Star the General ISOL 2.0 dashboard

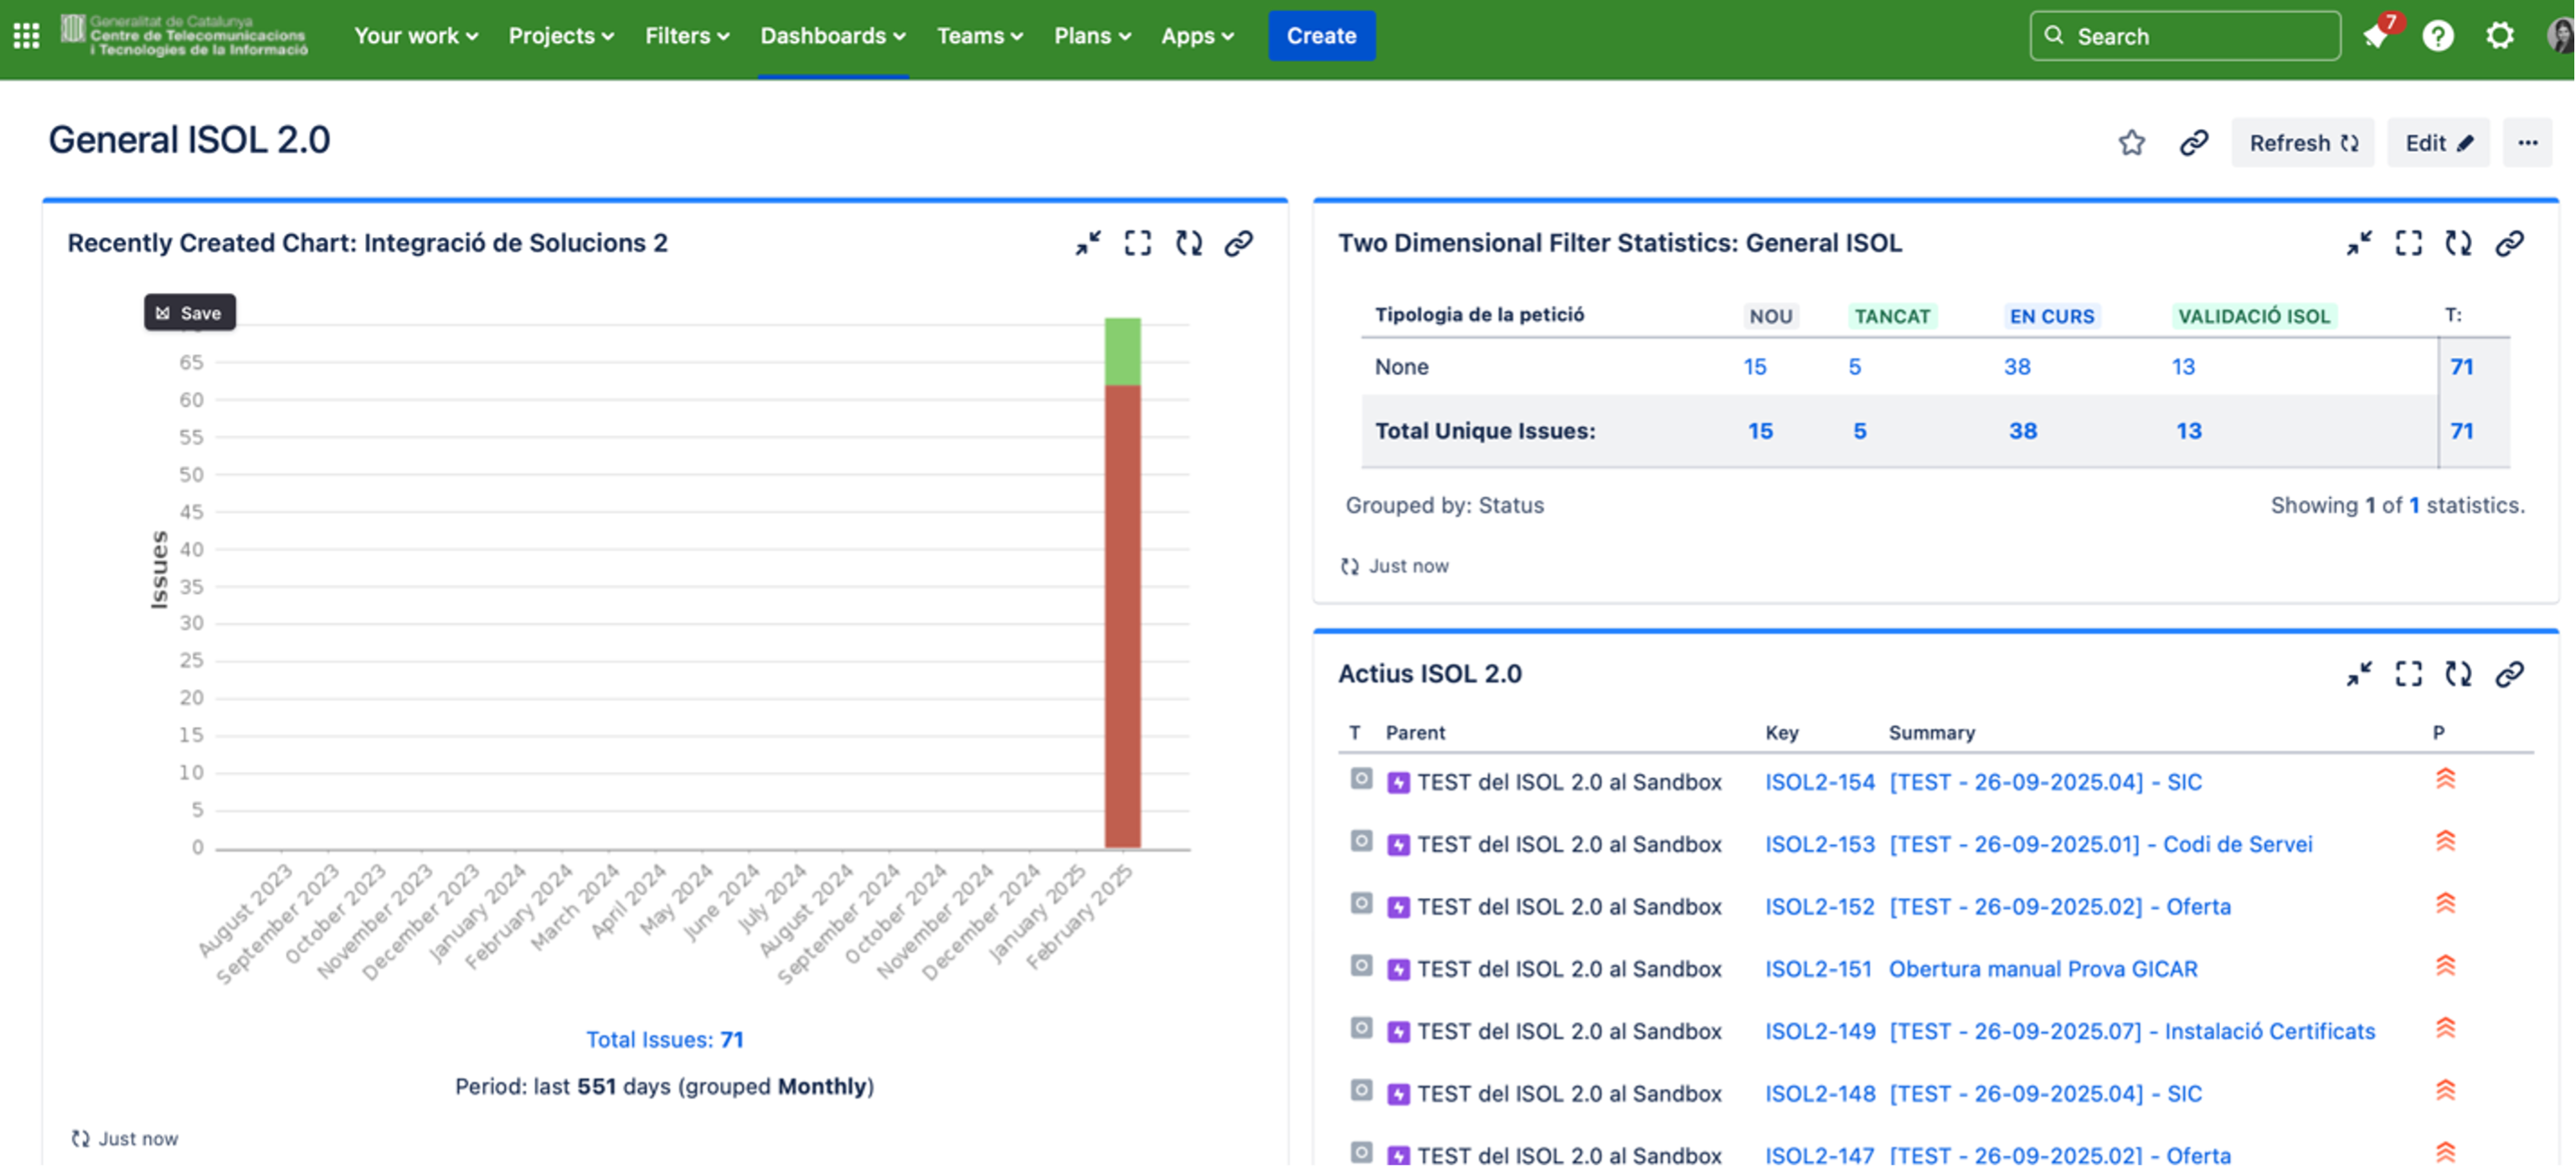pos(2131,143)
